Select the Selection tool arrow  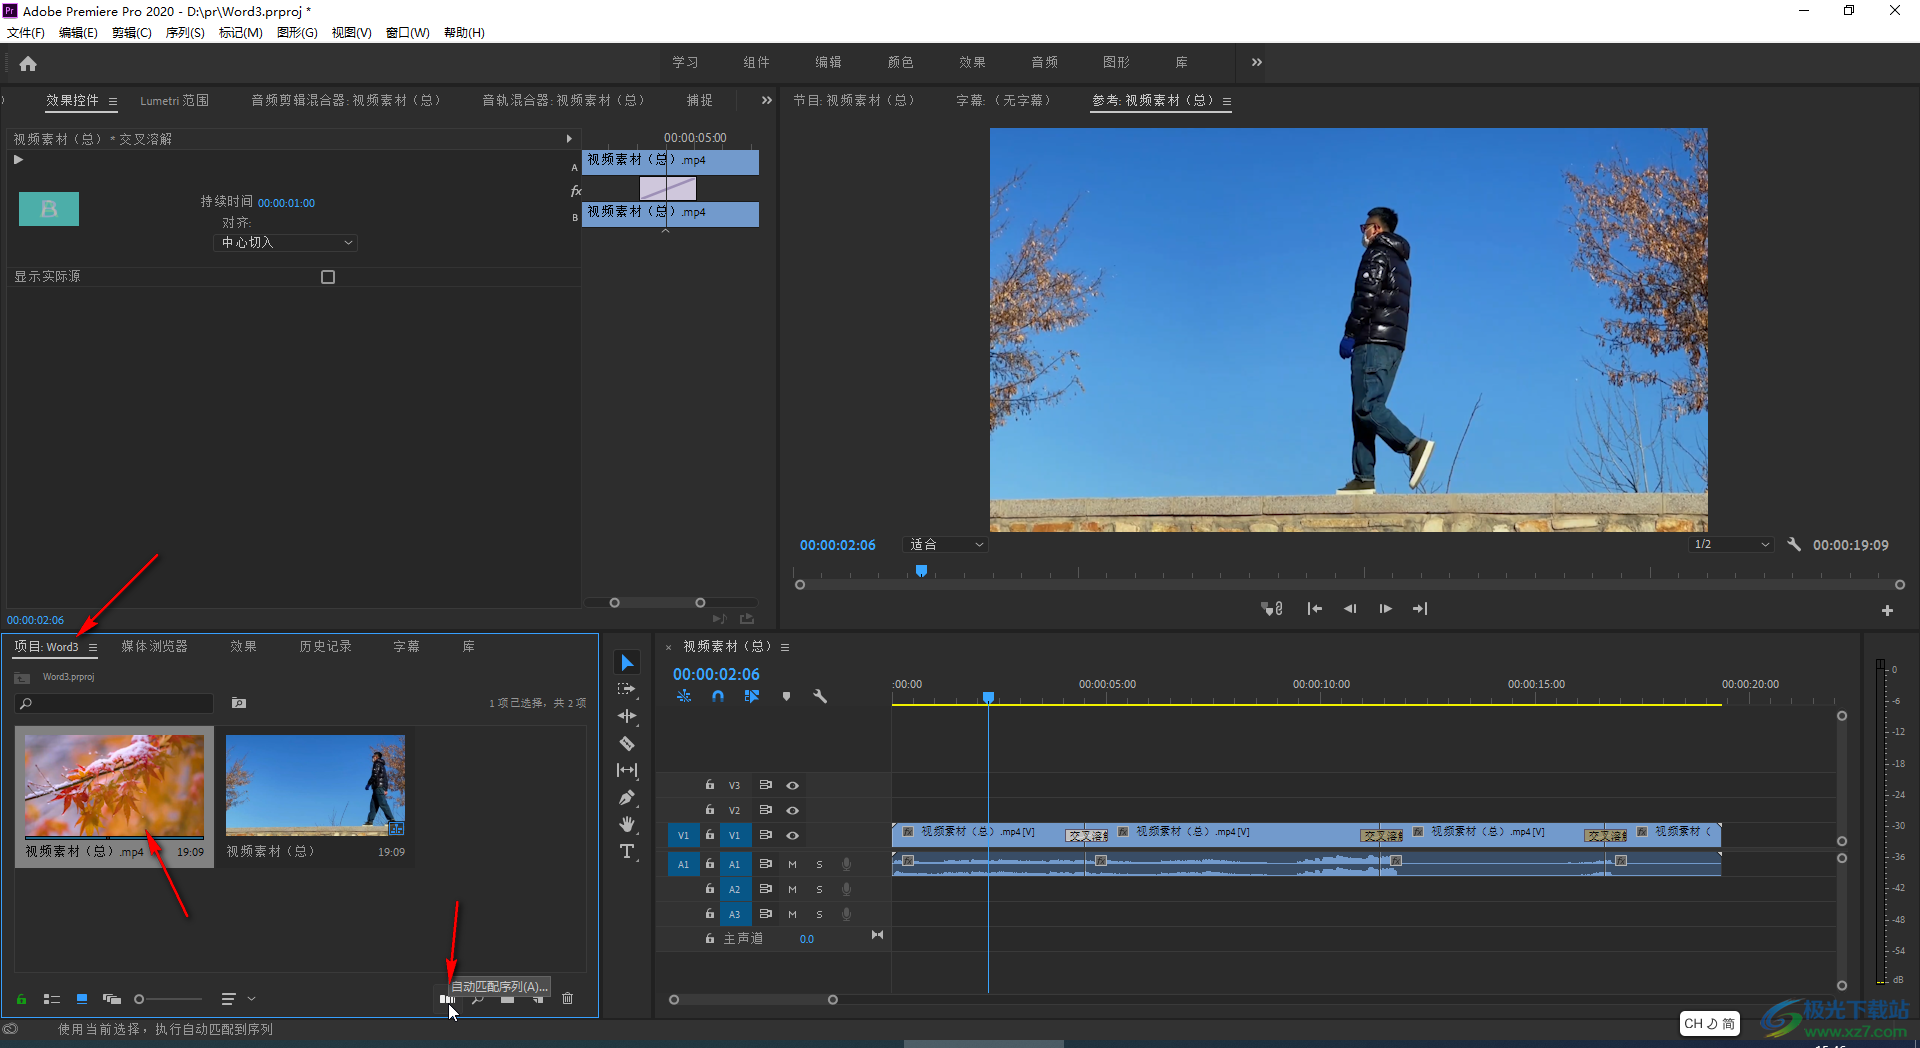pos(627,663)
